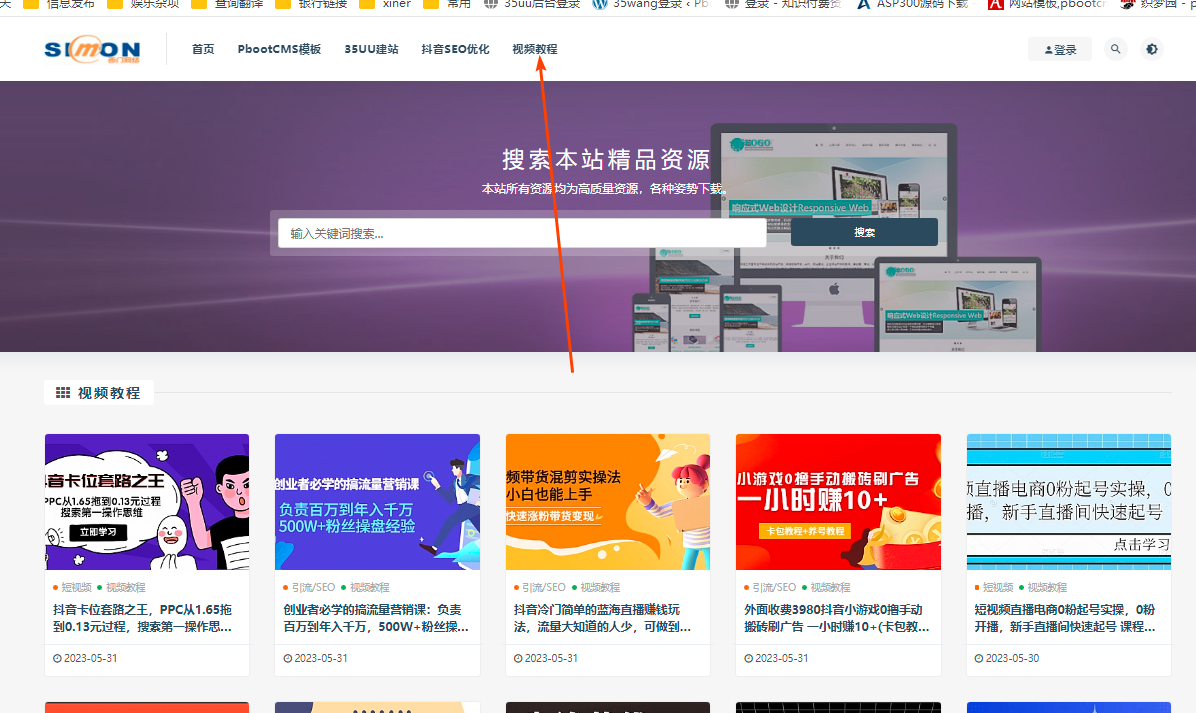Image resolution: width=1196 pixels, height=713 pixels.
Task: Open the PbootCMS模板 menu item
Action: pos(279,49)
